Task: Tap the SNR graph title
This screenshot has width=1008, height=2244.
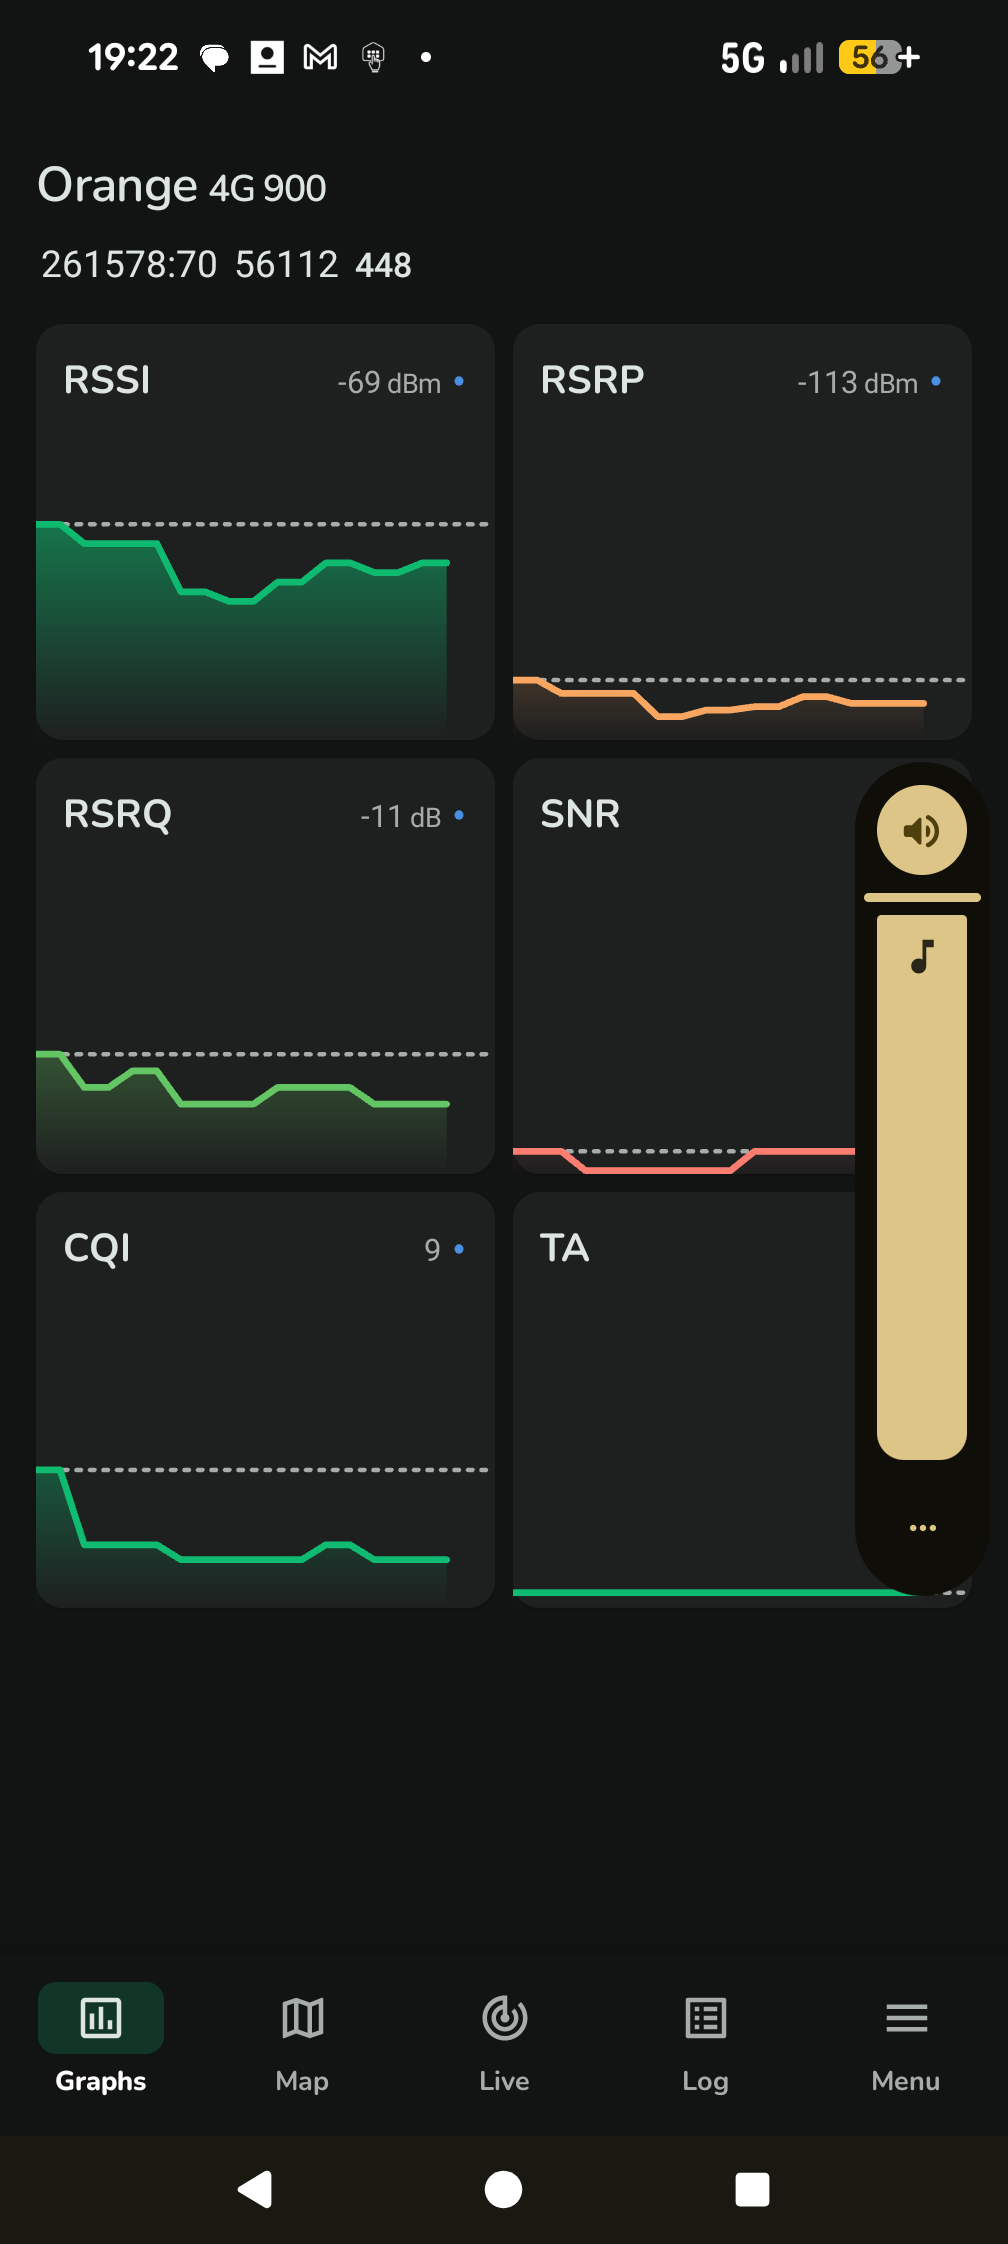Action: [581, 814]
